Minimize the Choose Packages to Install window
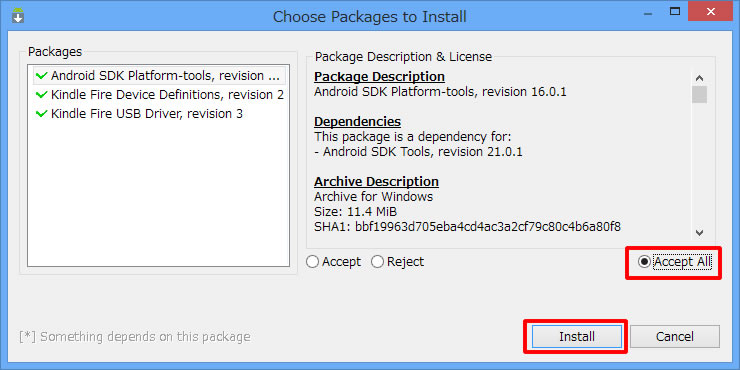Screen dimensions: 740x370 tap(650, 12)
